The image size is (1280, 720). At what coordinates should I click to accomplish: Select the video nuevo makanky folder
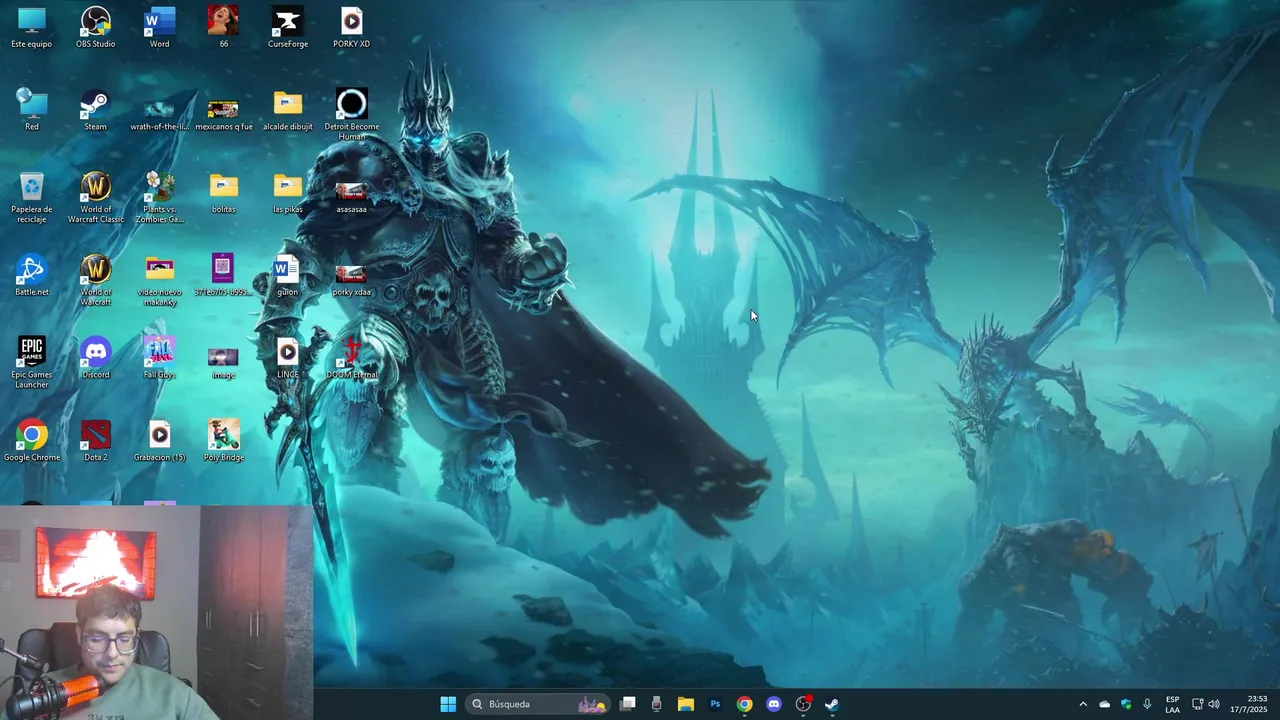160,281
